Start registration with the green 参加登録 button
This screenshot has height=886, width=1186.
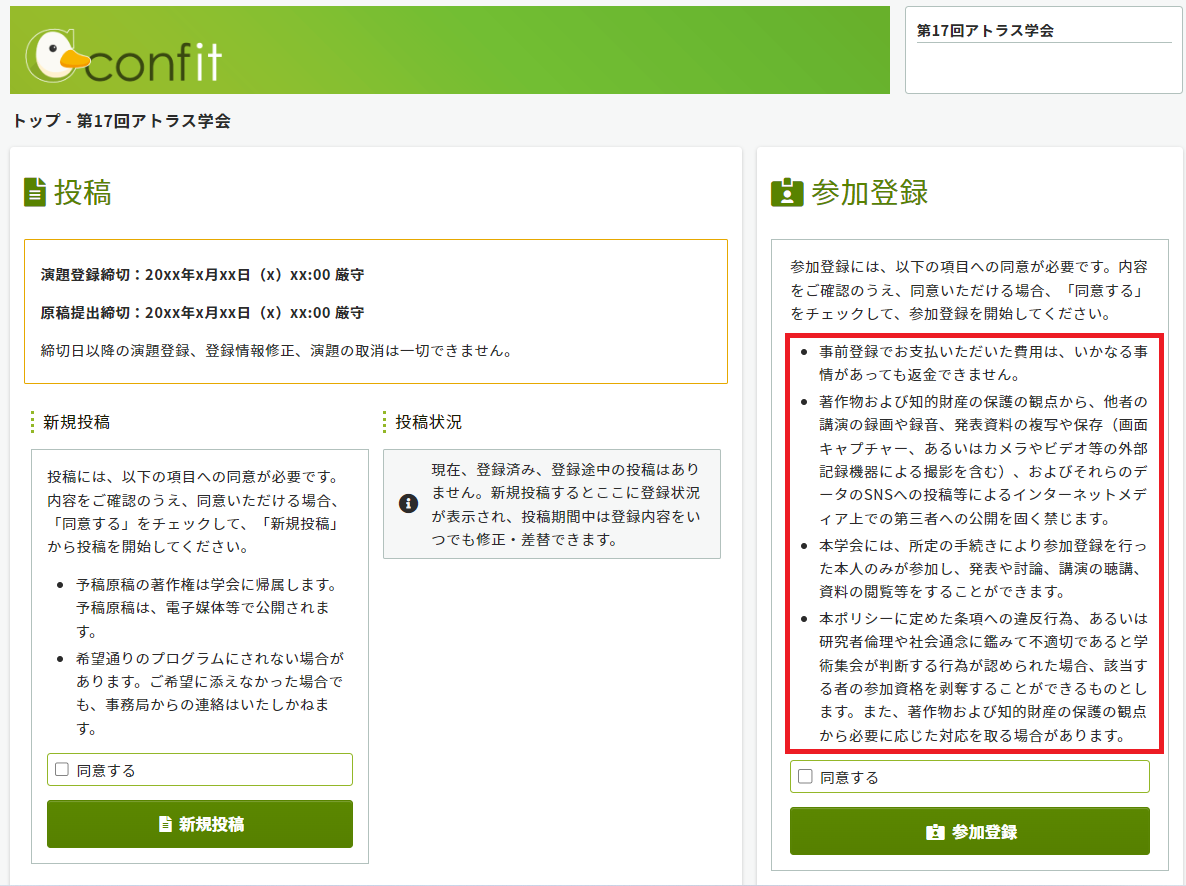[x=969, y=831]
